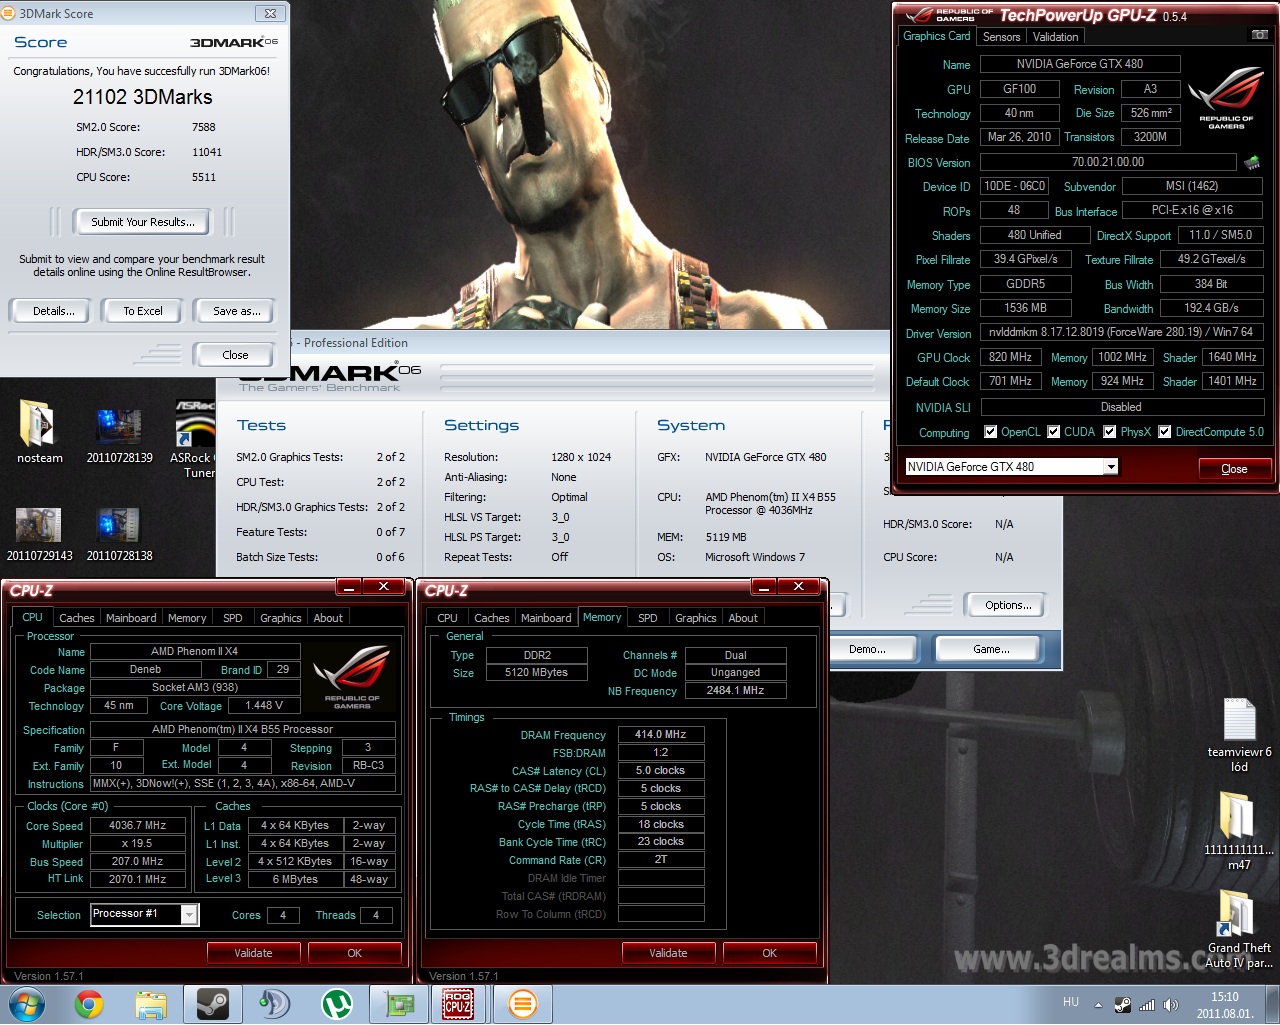Toggle the DirectCompute 5.0 checkbox

point(1164,432)
